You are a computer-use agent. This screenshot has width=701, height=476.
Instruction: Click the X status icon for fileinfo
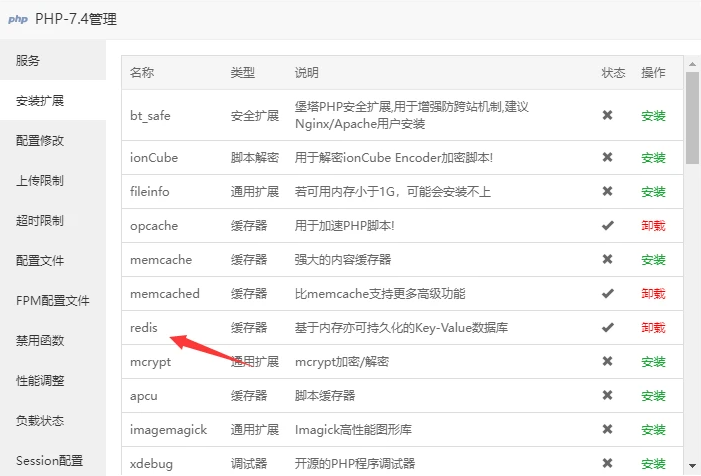coord(607,191)
